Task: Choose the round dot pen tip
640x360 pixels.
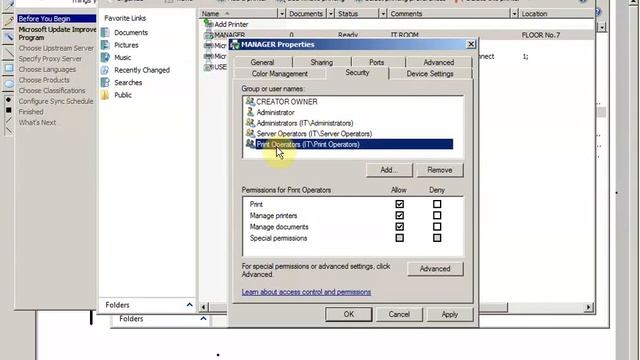Action: (x=8, y=100)
